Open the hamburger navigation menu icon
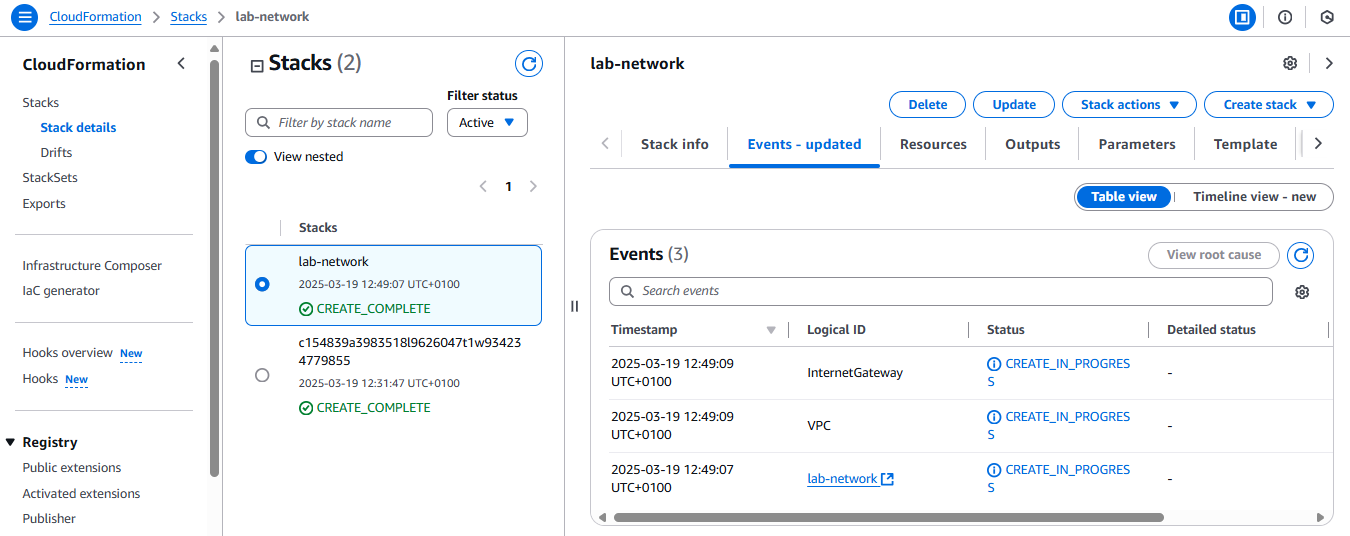This screenshot has height=536, width=1350. pyautogui.click(x=24, y=17)
